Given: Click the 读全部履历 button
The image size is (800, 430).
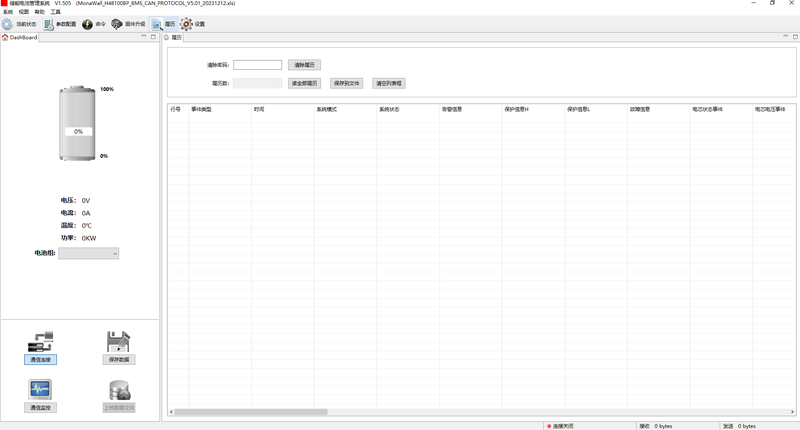Looking at the screenshot, I should click(x=304, y=84).
